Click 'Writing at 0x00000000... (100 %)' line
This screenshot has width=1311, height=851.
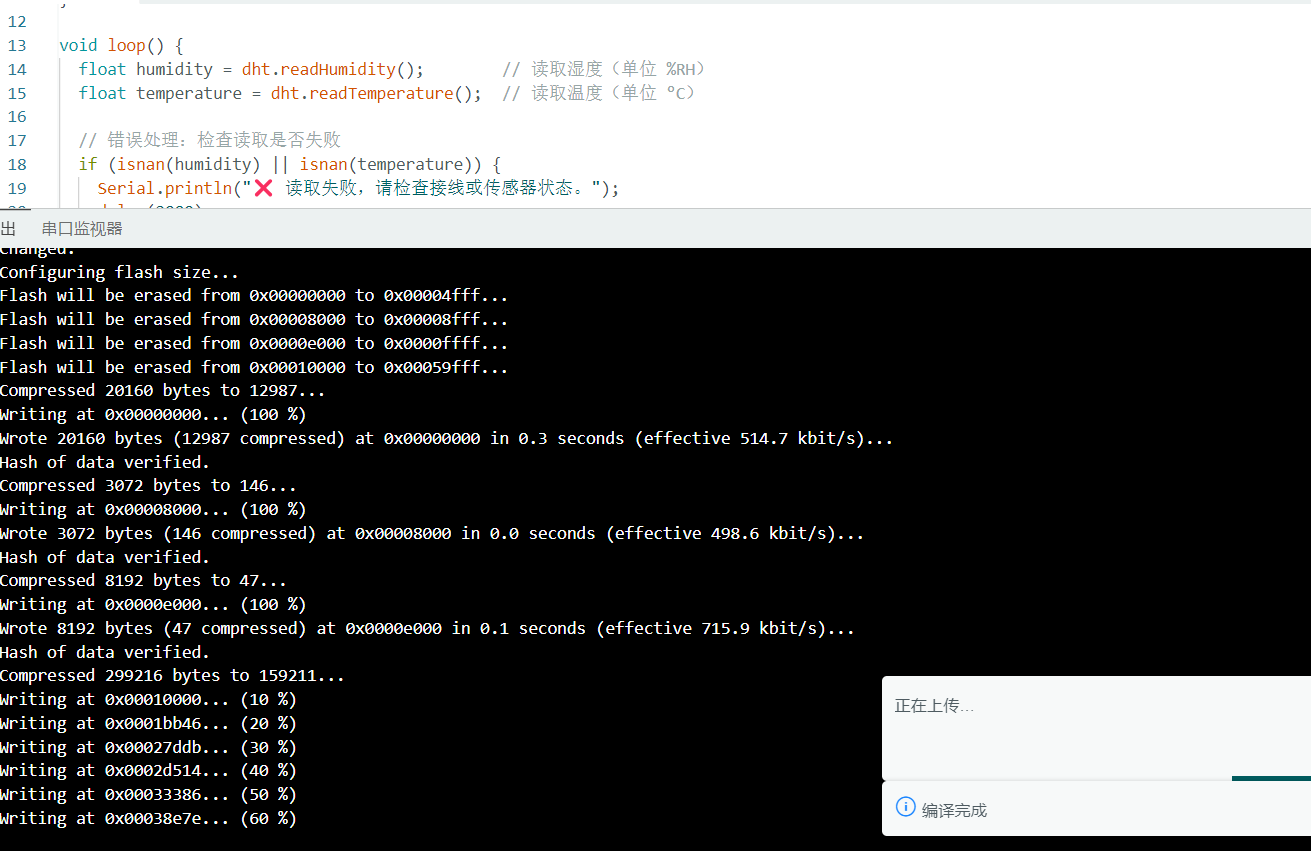pyautogui.click(x=153, y=415)
